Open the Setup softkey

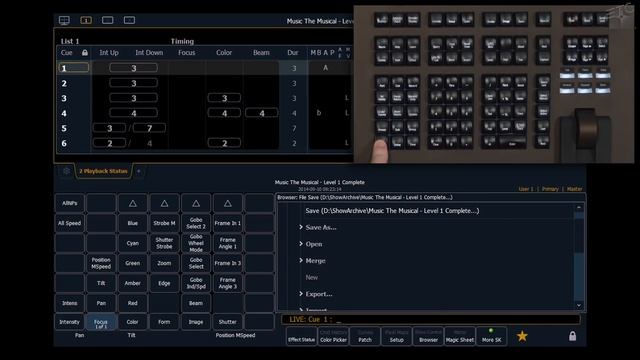(x=396, y=336)
